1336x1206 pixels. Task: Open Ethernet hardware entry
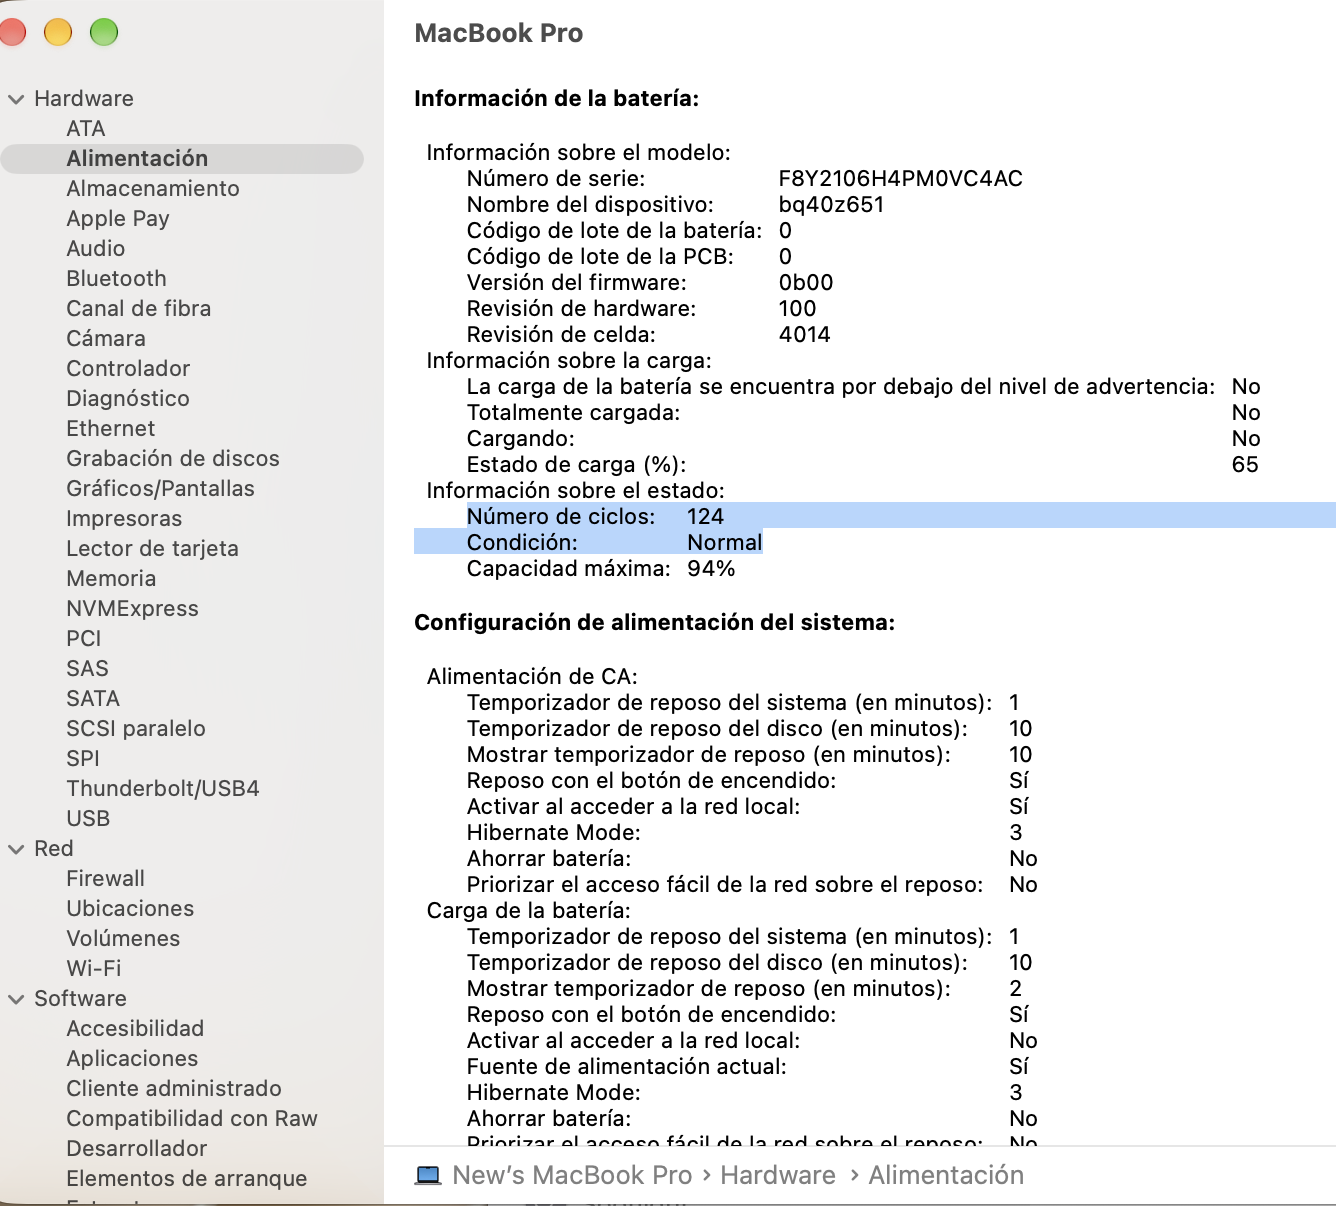[111, 428]
